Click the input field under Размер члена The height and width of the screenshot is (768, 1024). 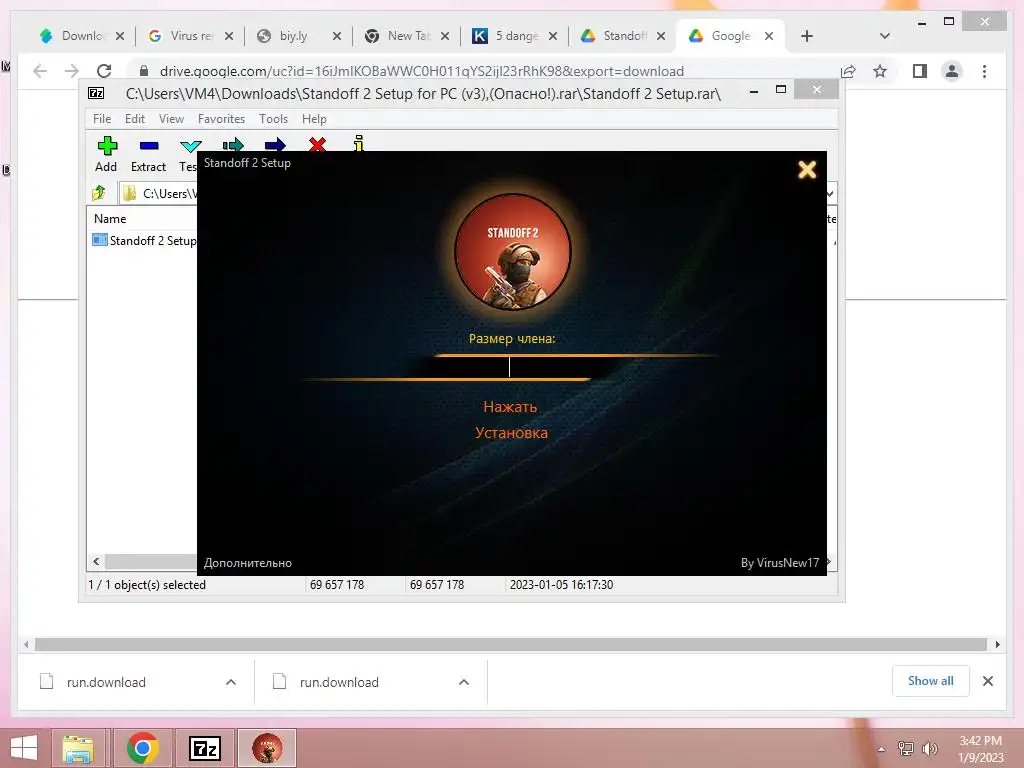510,367
